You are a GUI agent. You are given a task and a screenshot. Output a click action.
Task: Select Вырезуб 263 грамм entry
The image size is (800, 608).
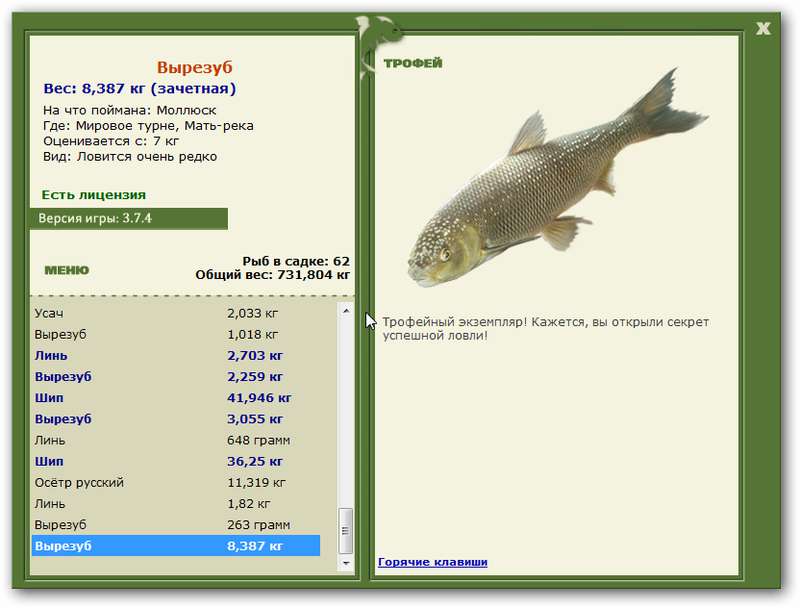pos(176,525)
